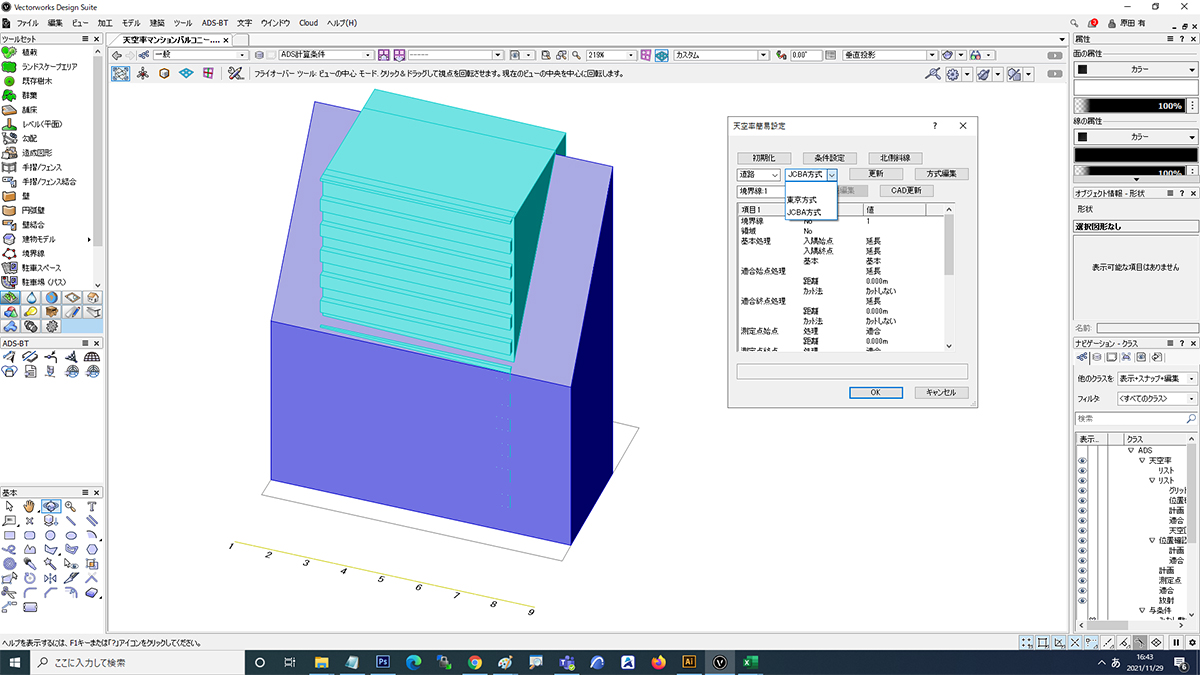Select the Text tool in 基本 palette
The width and height of the screenshot is (1200, 675).
pyautogui.click(x=92, y=506)
